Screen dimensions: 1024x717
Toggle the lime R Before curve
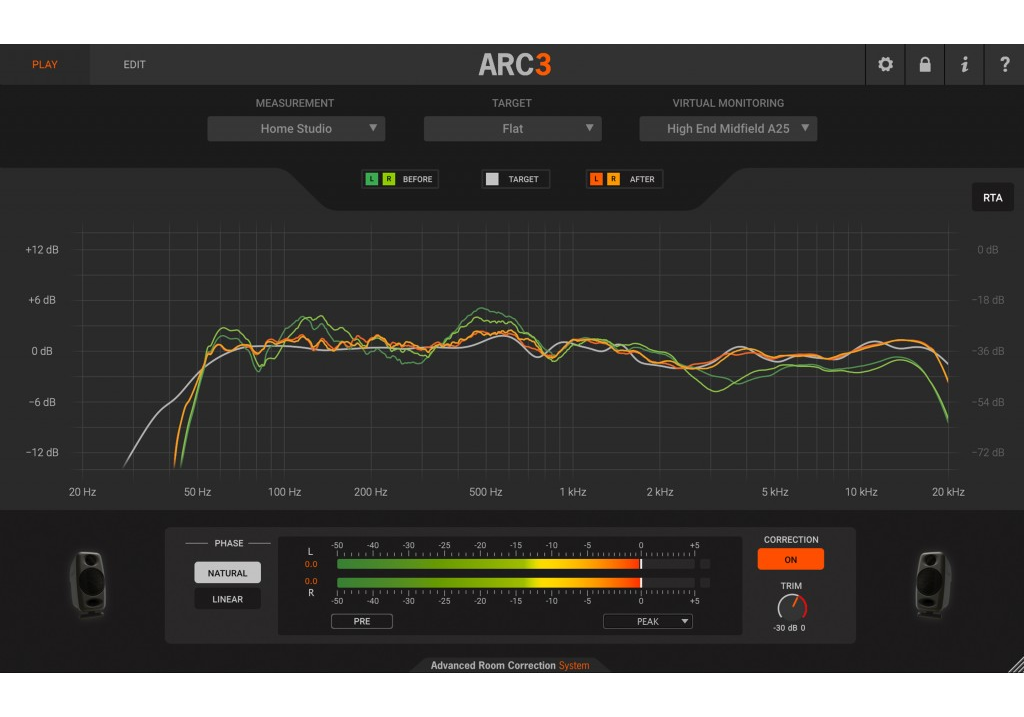(389, 179)
